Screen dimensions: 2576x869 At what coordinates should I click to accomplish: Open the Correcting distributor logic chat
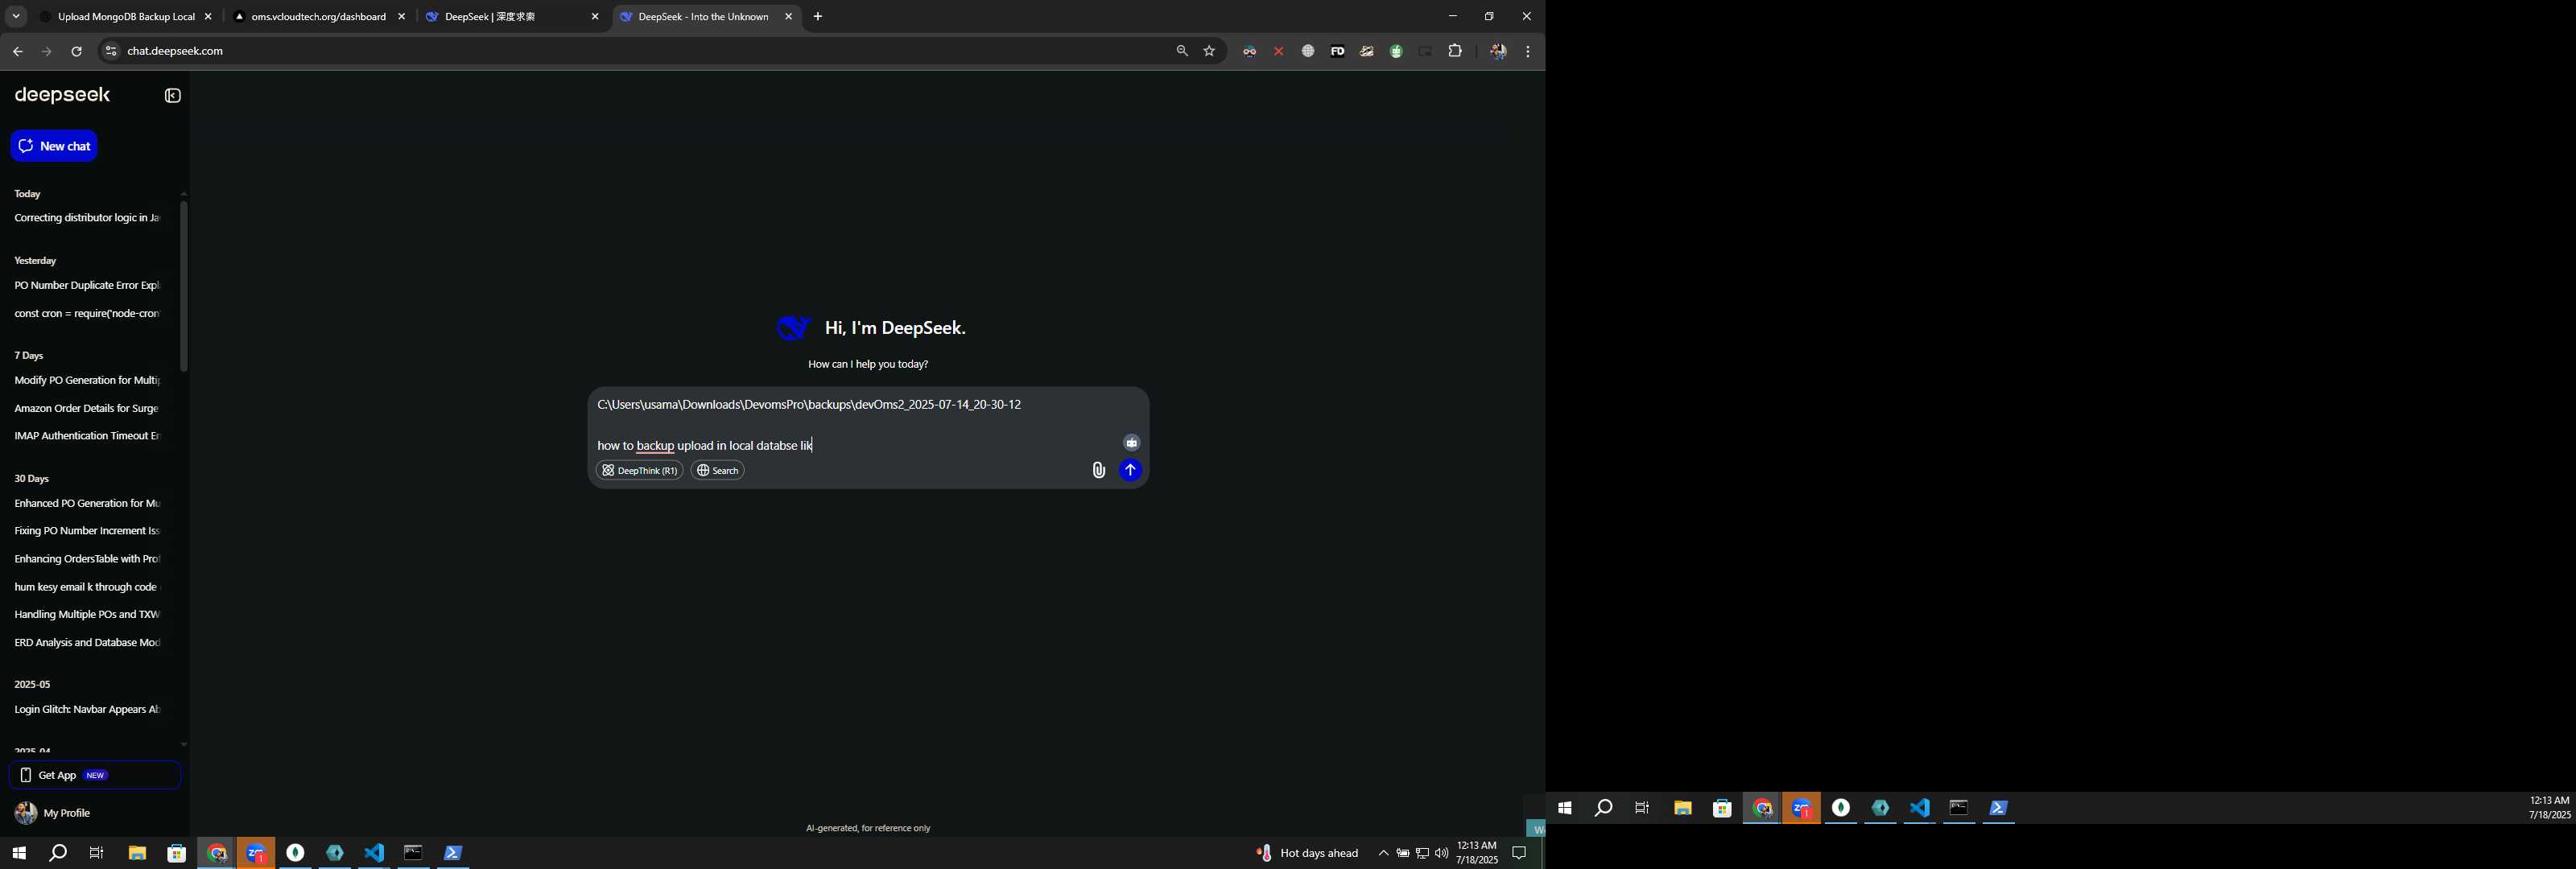(x=87, y=218)
